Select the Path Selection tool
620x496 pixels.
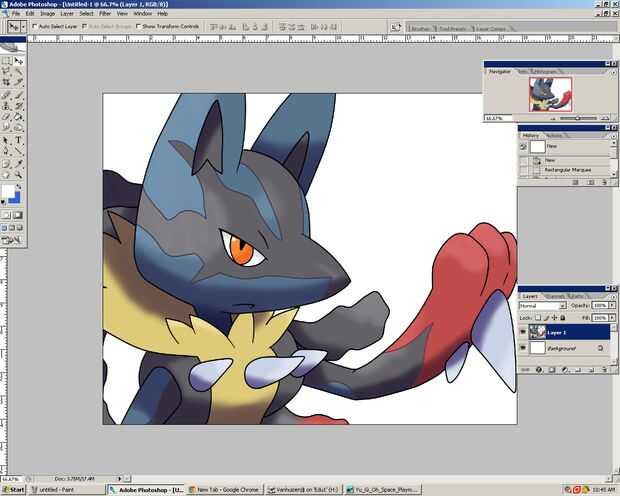coord(6,140)
